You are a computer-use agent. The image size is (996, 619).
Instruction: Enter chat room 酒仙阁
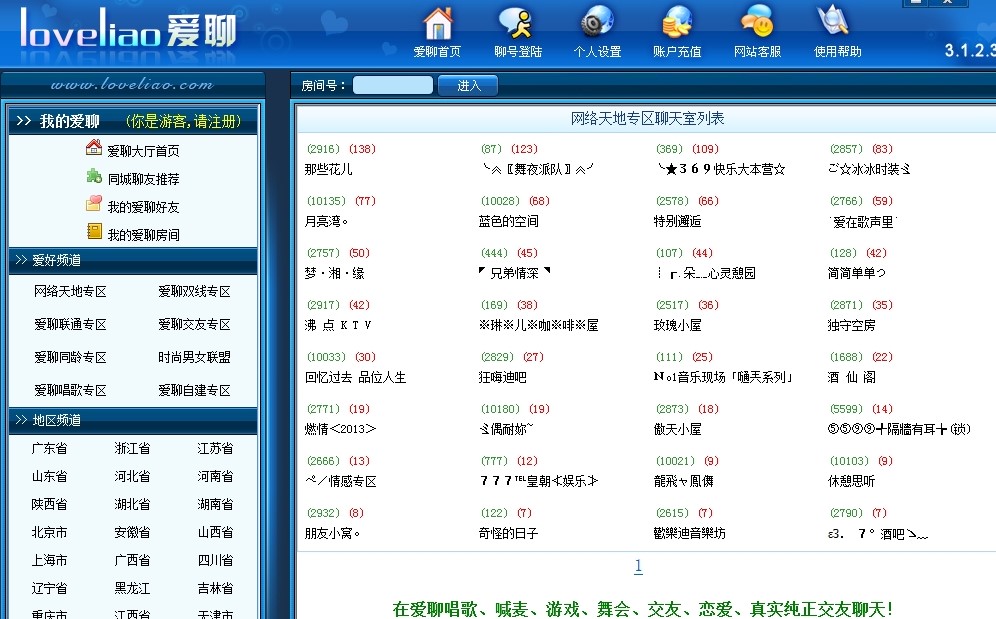852,378
